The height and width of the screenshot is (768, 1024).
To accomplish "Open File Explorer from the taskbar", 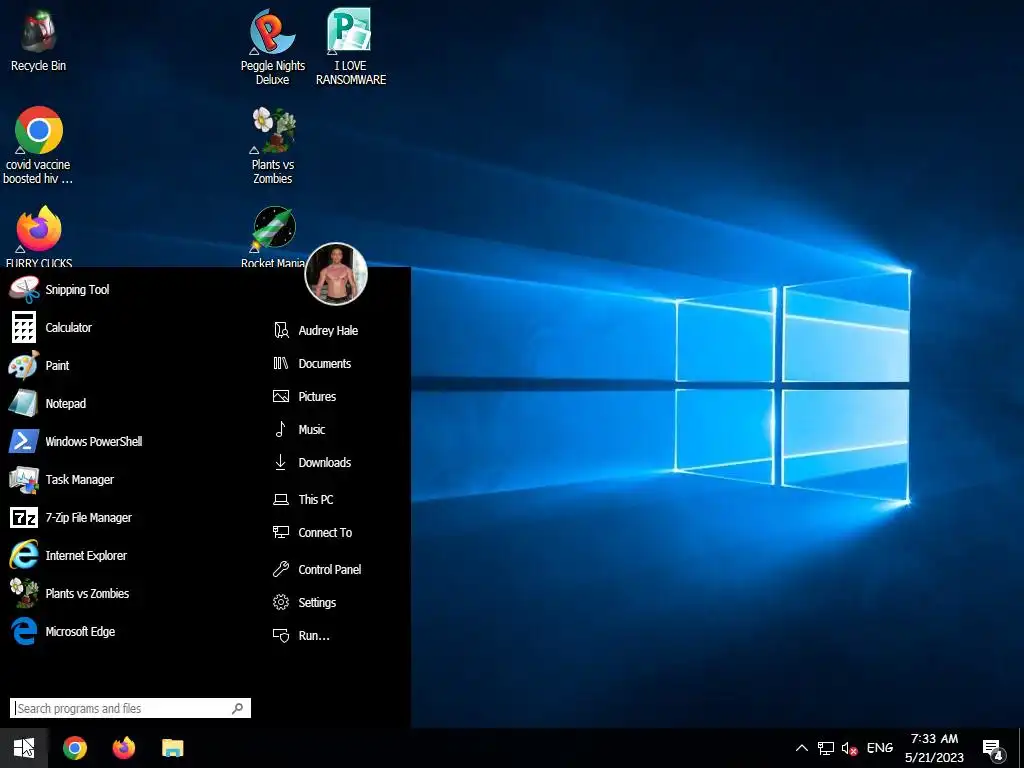I will [x=172, y=748].
